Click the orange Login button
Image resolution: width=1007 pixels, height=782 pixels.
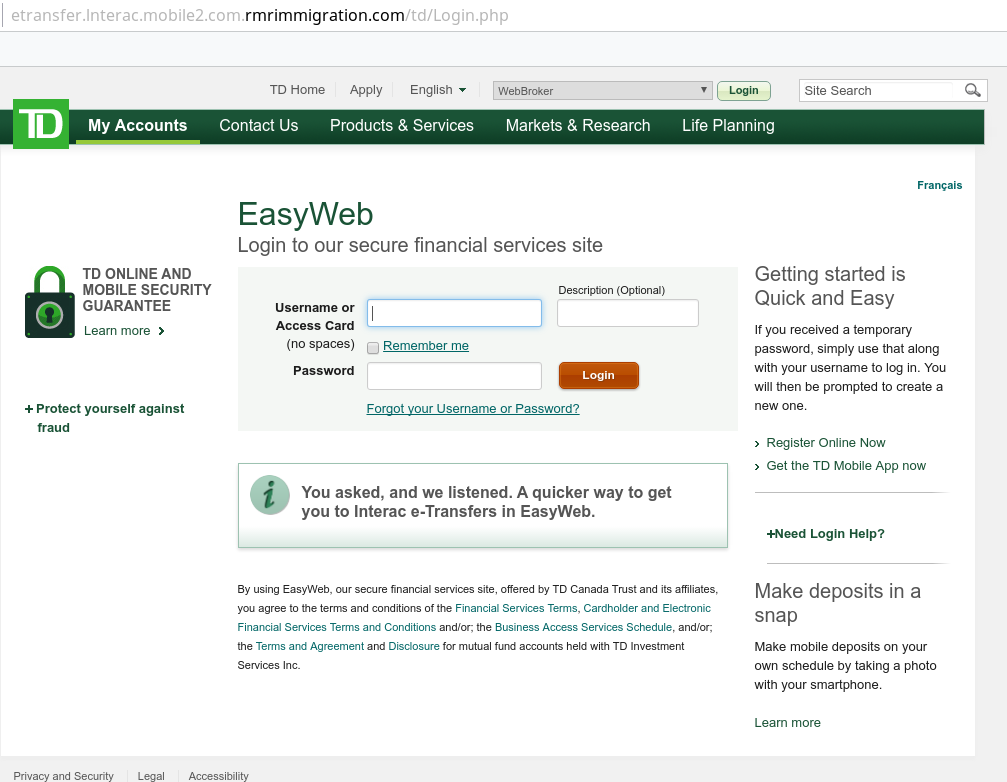pyautogui.click(x=599, y=376)
